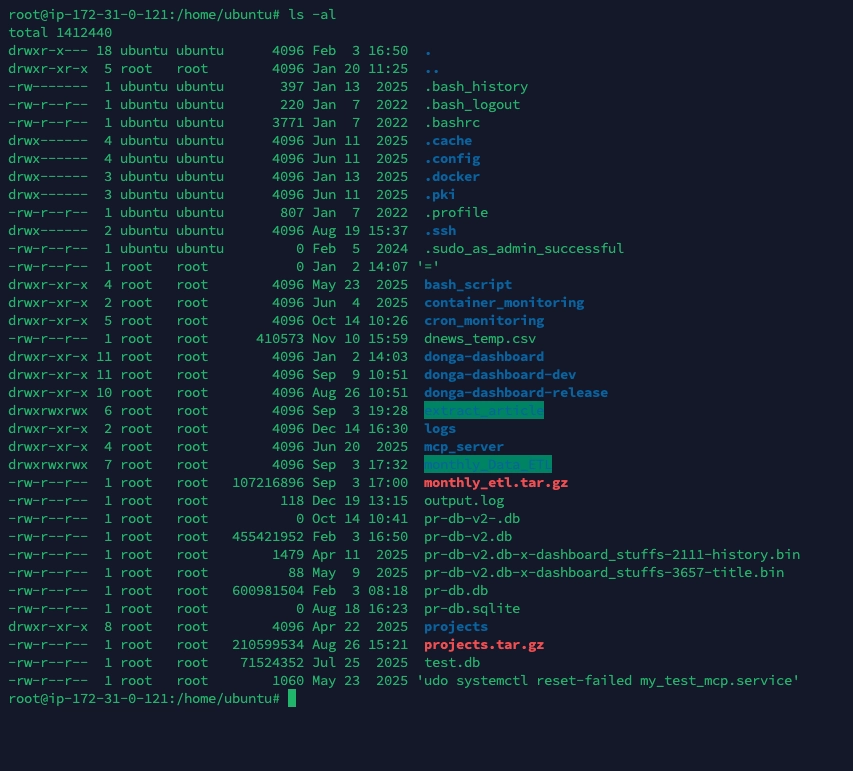Image resolution: width=853 pixels, height=771 pixels.
Task: Click the .bash_history file name
Action: click(x=476, y=87)
